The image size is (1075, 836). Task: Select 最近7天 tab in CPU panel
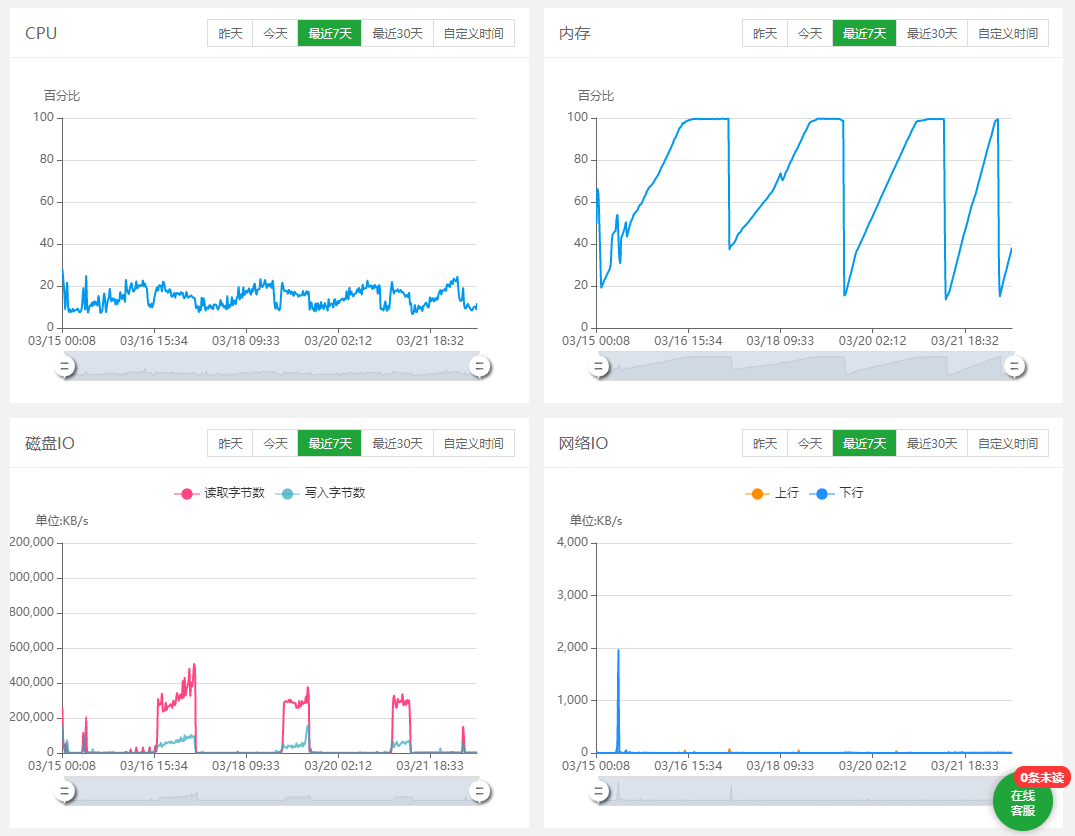[x=330, y=34]
